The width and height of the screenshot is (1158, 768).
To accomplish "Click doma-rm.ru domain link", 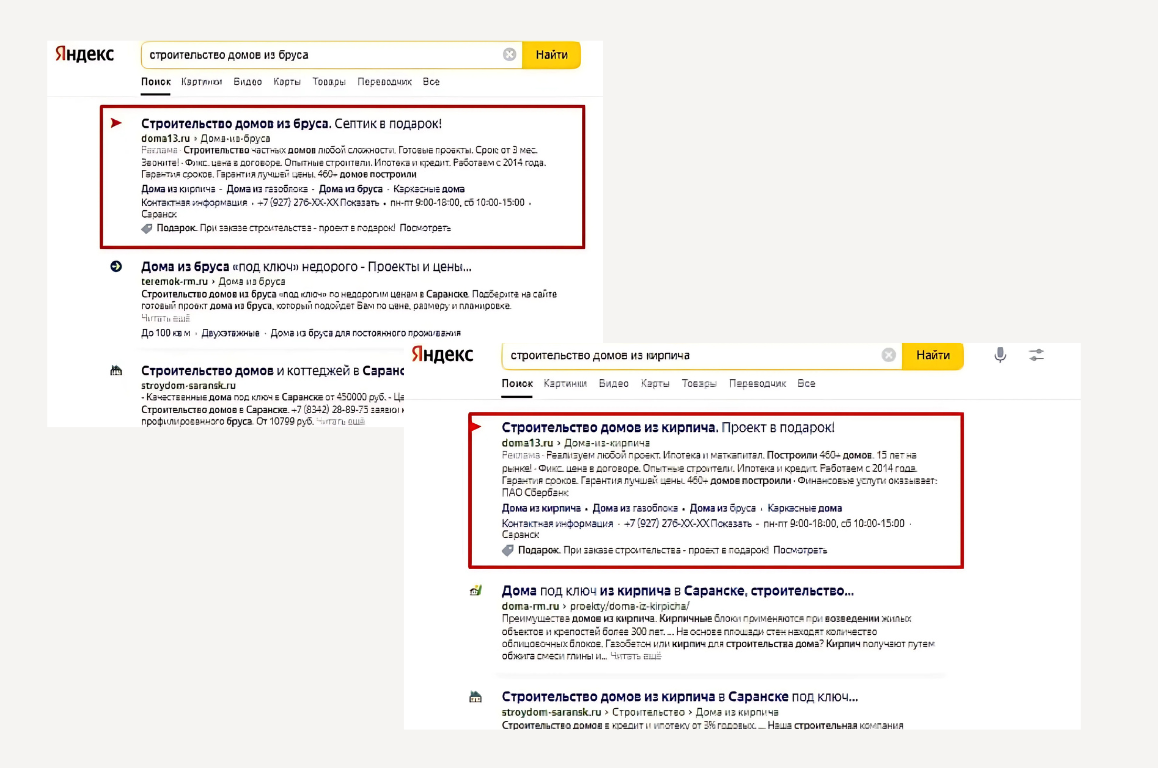I will tap(530, 606).
